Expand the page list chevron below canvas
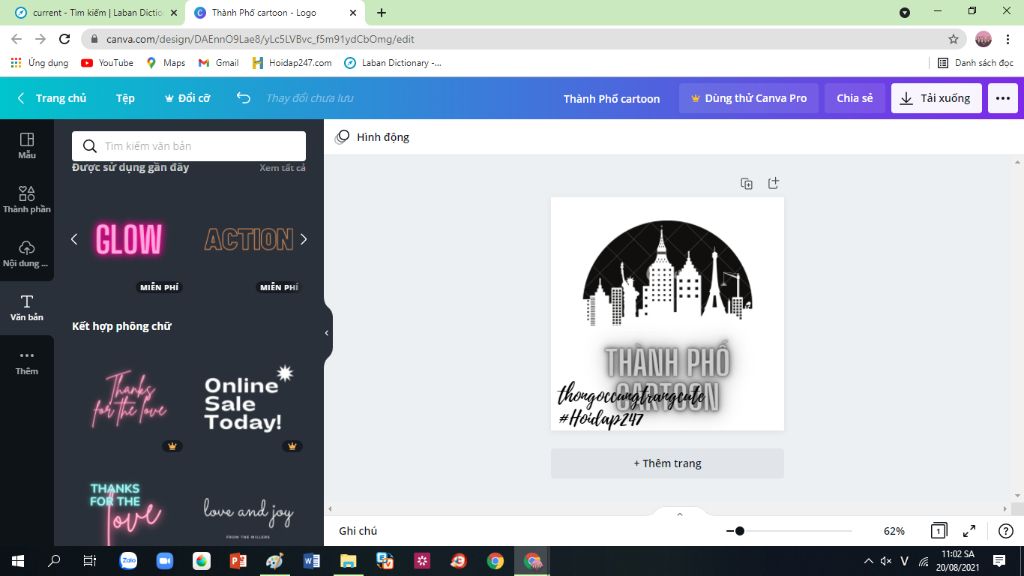 point(680,515)
